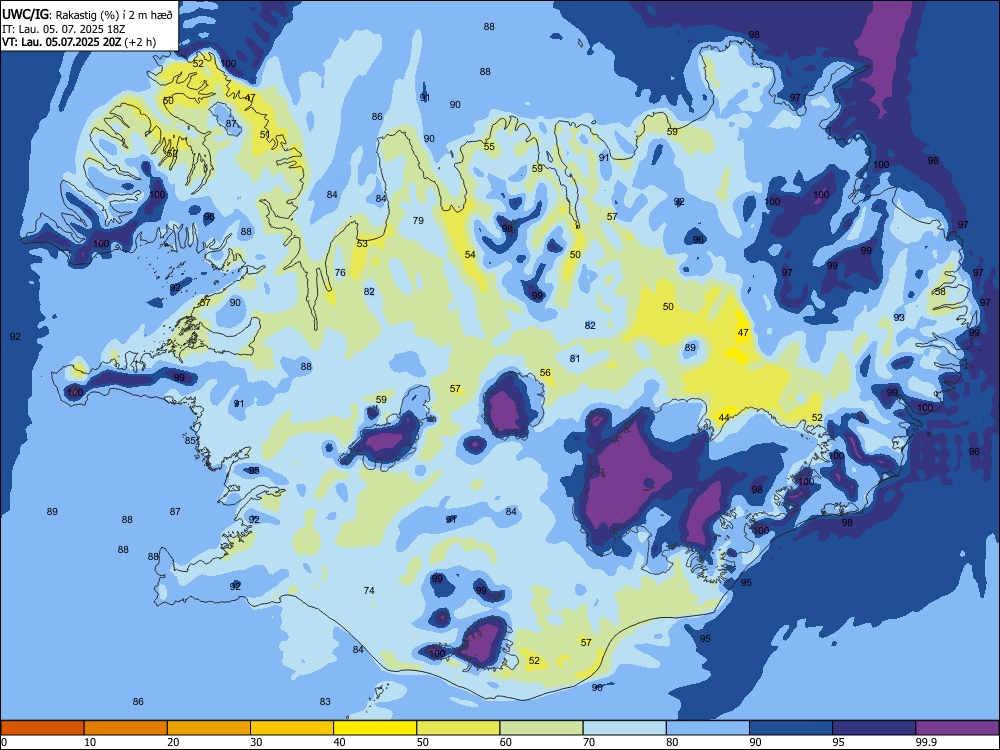Click the legend tick label '80'
Viewport: 1000px width, 750px height.
pyautogui.click(x=672, y=742)
